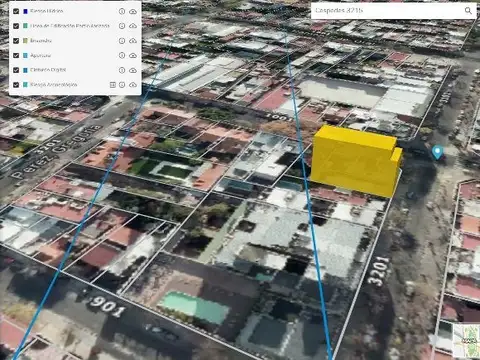Click the Línea de Edificación layer name
This screenshot has width=480, height=360.
click(x=70, y=26)
